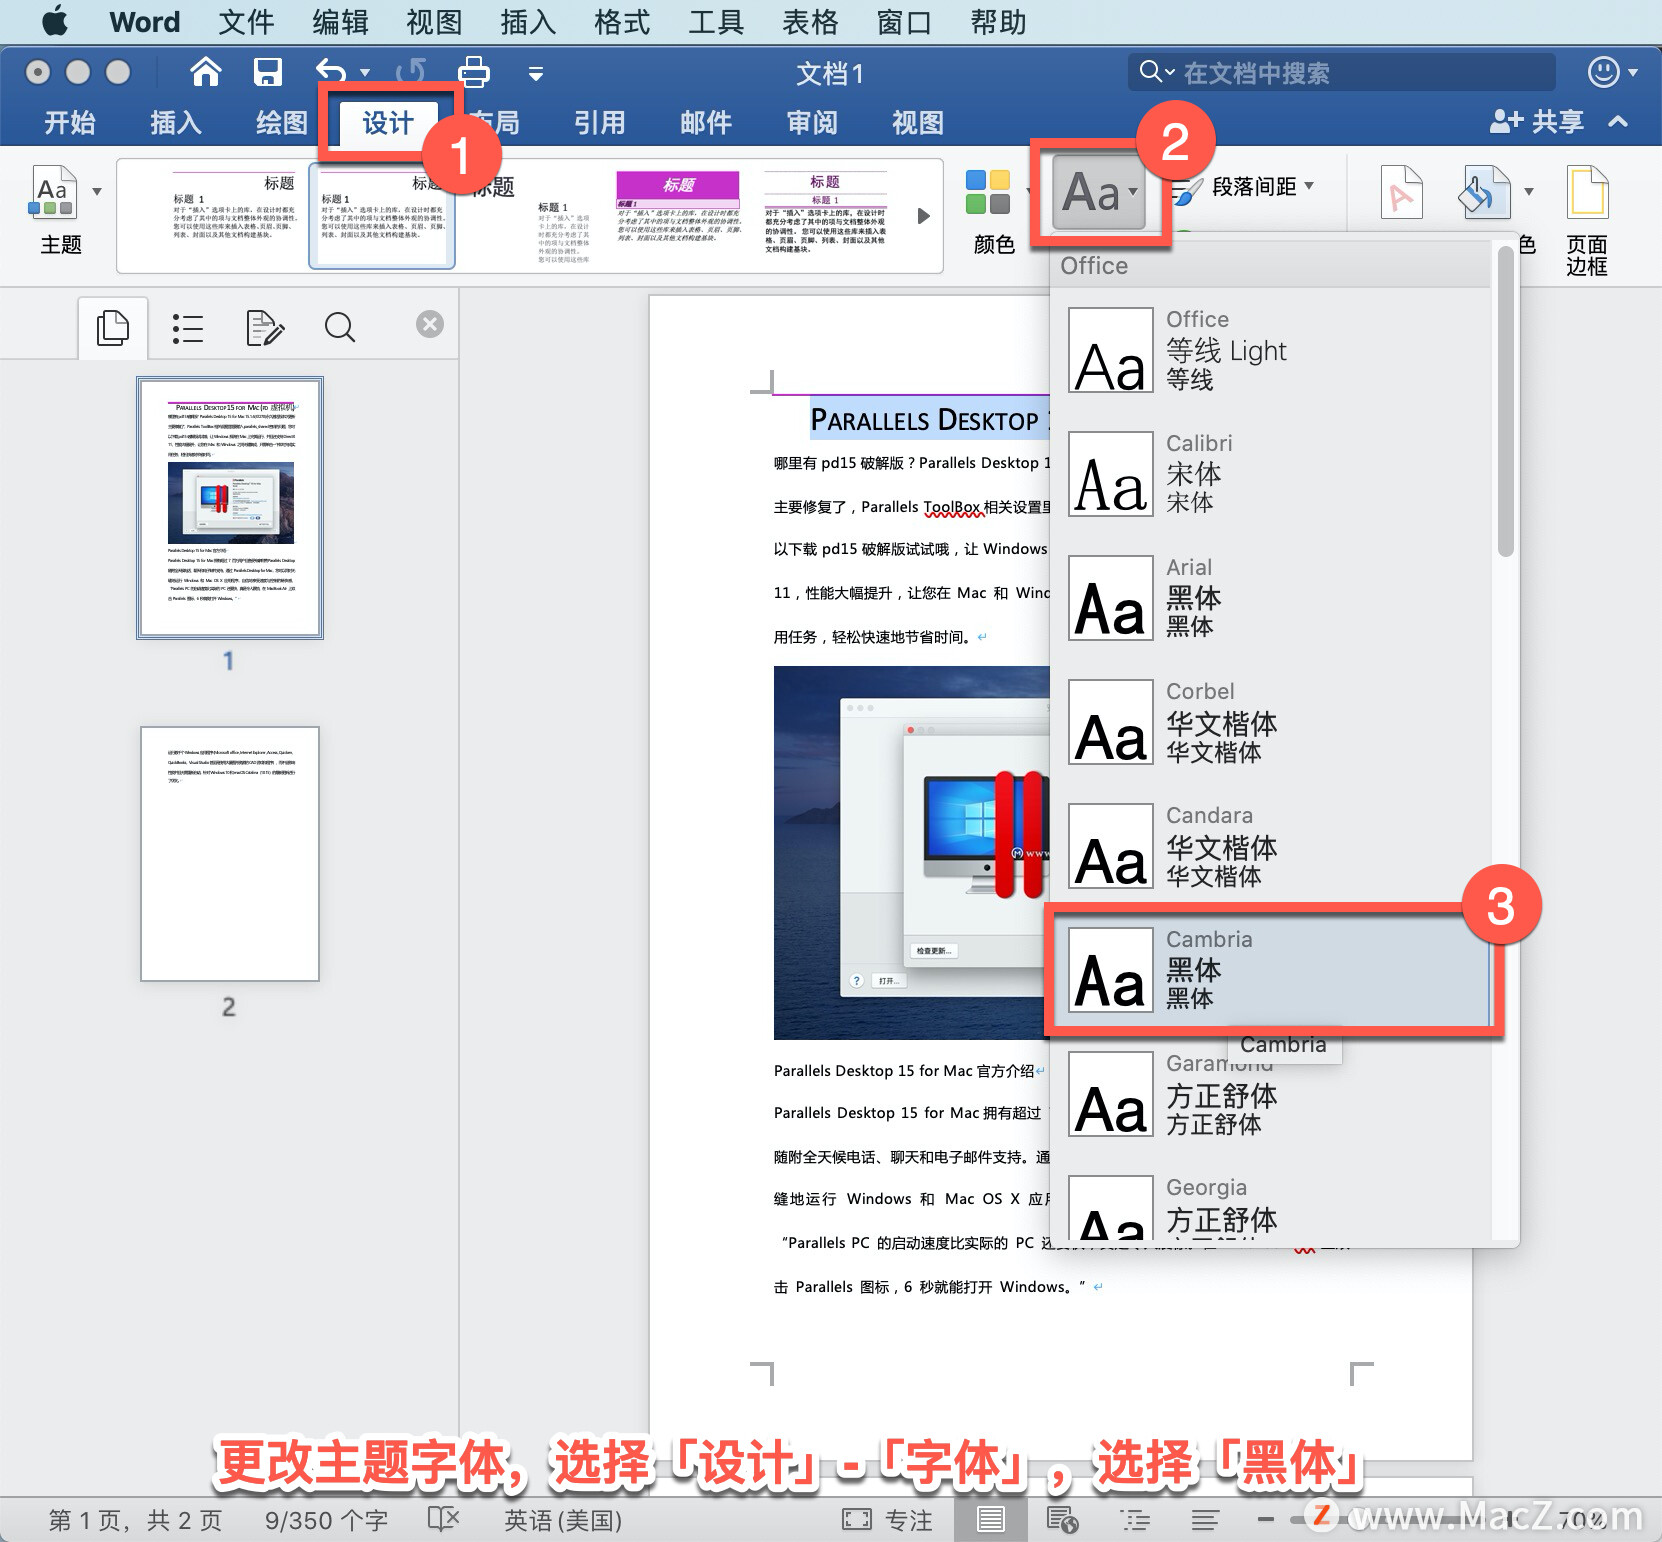The height and width of the screenshot is (1542, 1662).
Task: Click the redo arrow icon
Action: [411, 72]
